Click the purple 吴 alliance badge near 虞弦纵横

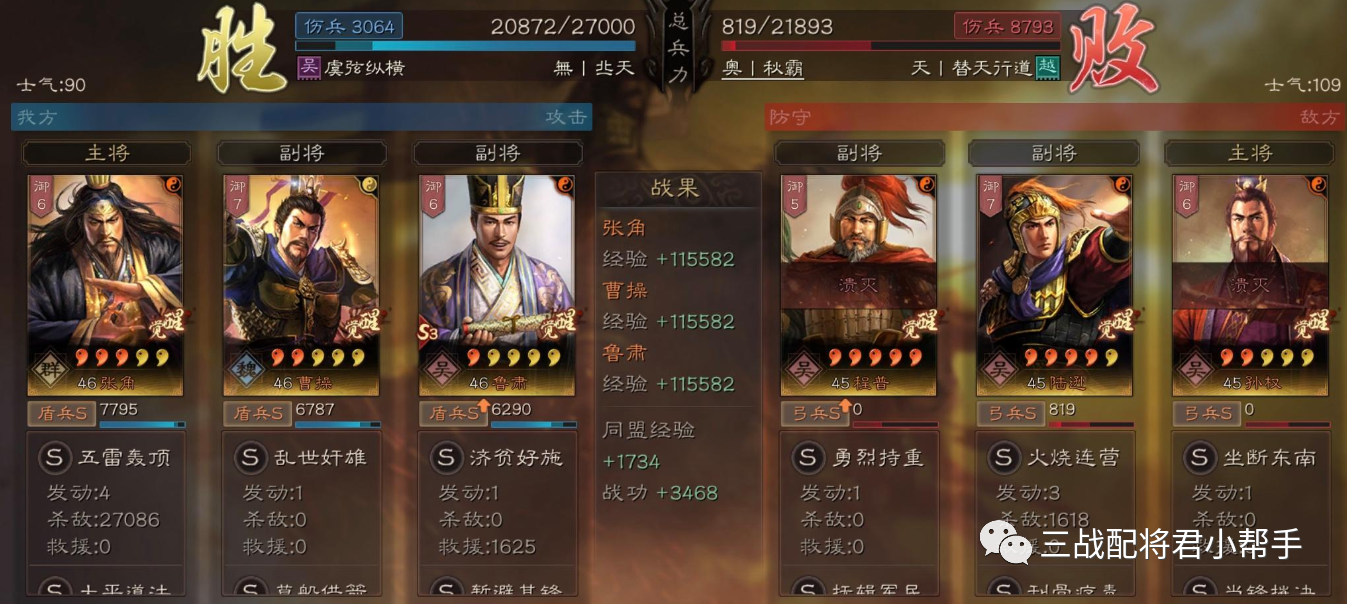tap(309, 68)
